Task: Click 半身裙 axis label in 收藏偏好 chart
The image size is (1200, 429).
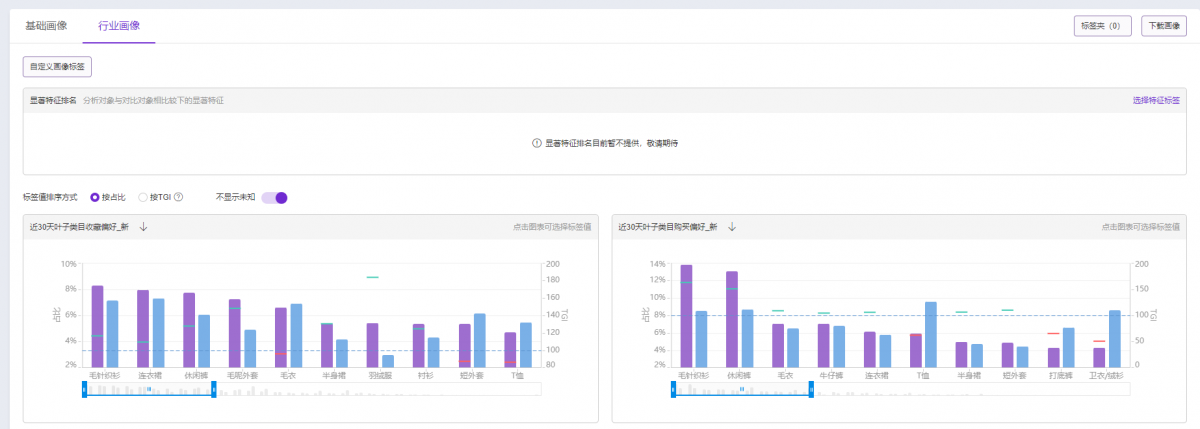Action: pyautogui.click(x=334, y=376)
